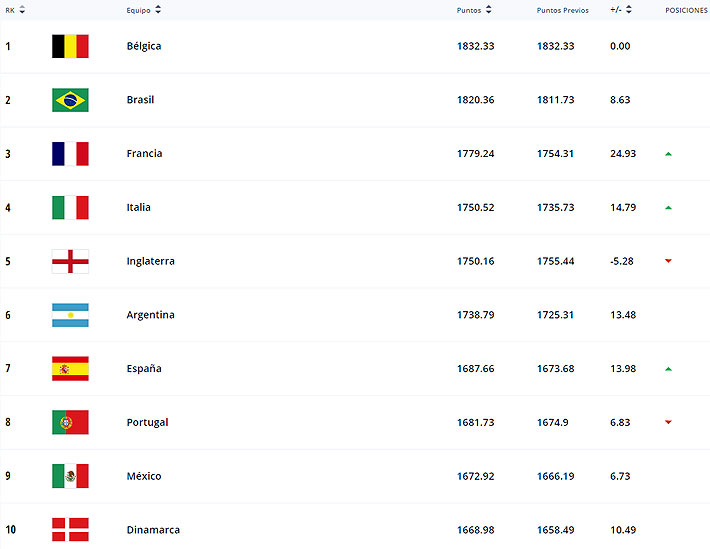
Task: Sort by +/- column sort arrows
Action: pos(631,10)
